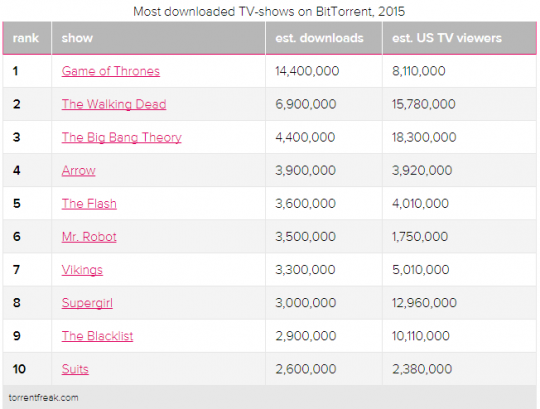Image resolution: width=540 pixels, height=409 pixels.
Task: Open The Walking Dead link
Action: [114, 104]
